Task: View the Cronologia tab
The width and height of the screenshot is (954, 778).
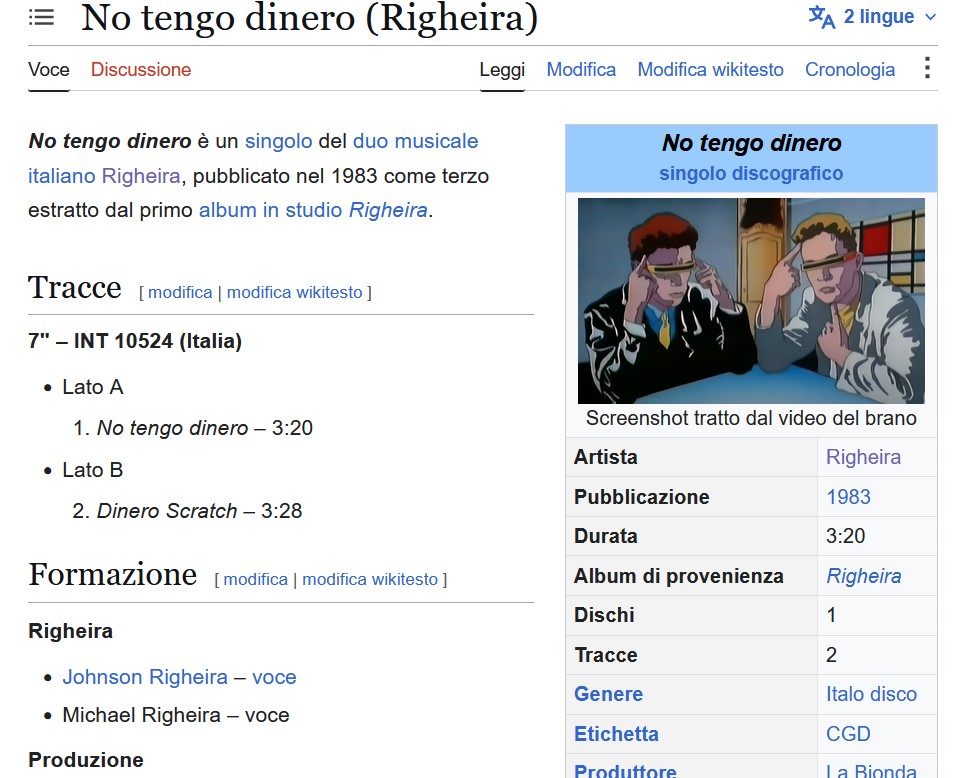Action: coord(849,69)
